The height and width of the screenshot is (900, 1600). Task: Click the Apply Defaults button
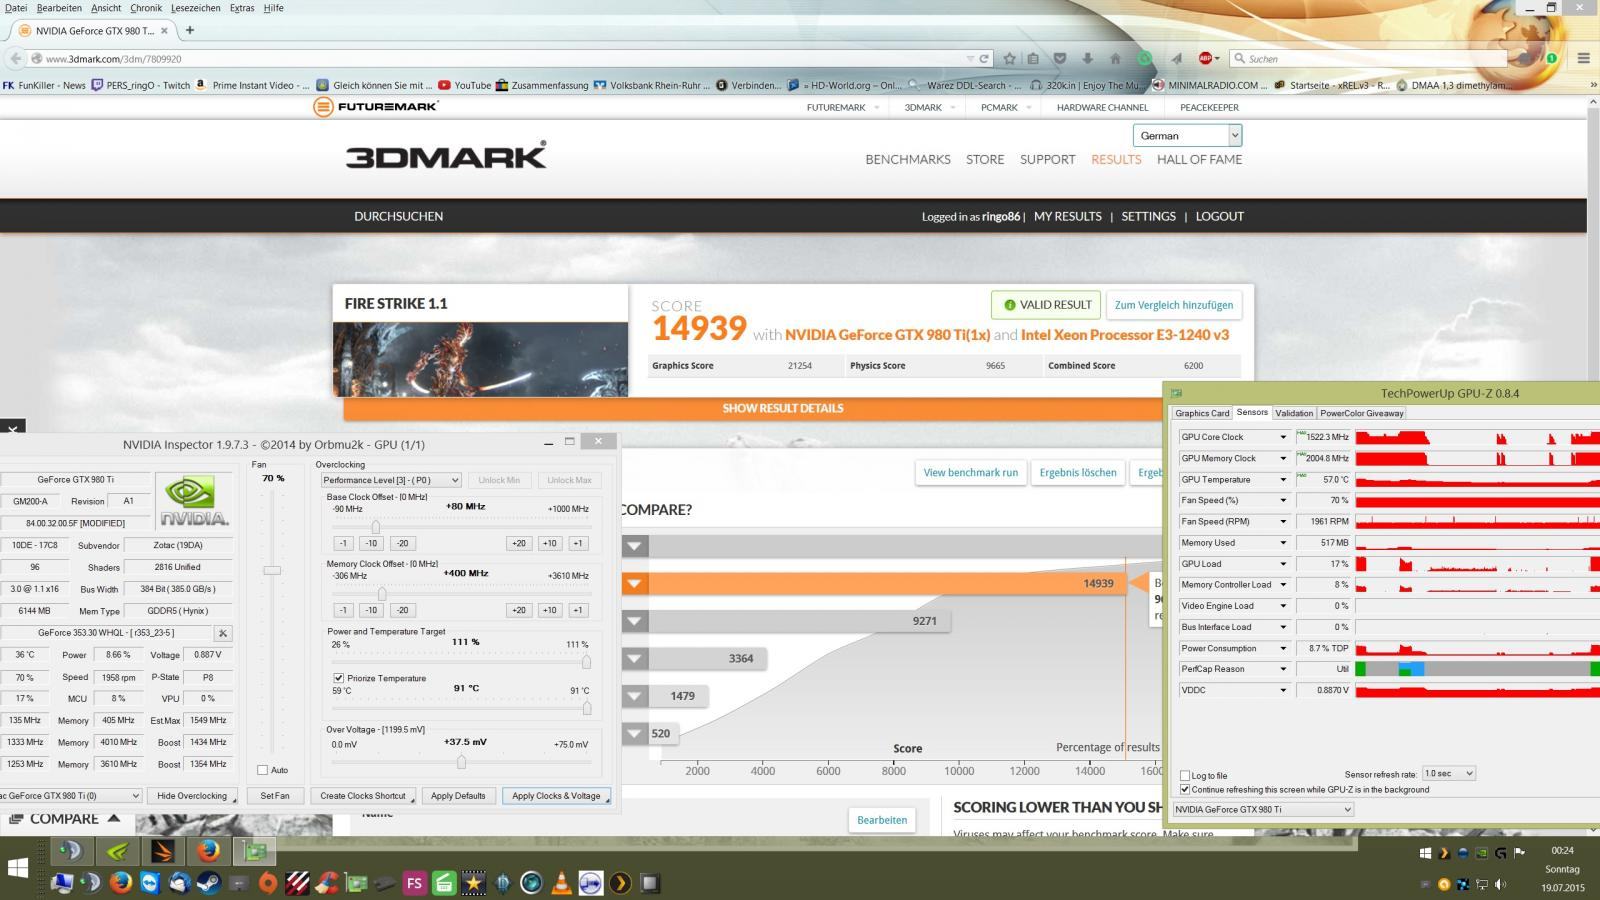458,796
